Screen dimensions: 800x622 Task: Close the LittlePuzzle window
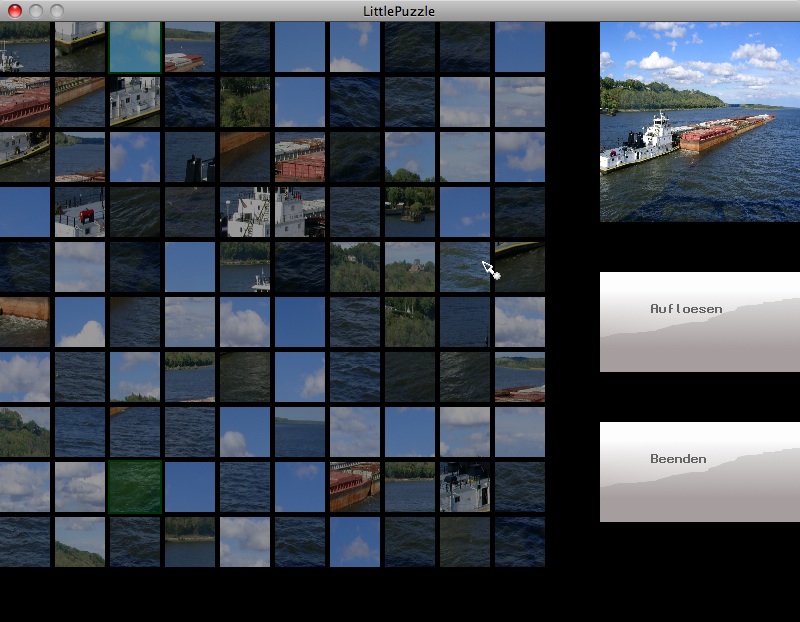coord(15,11)
